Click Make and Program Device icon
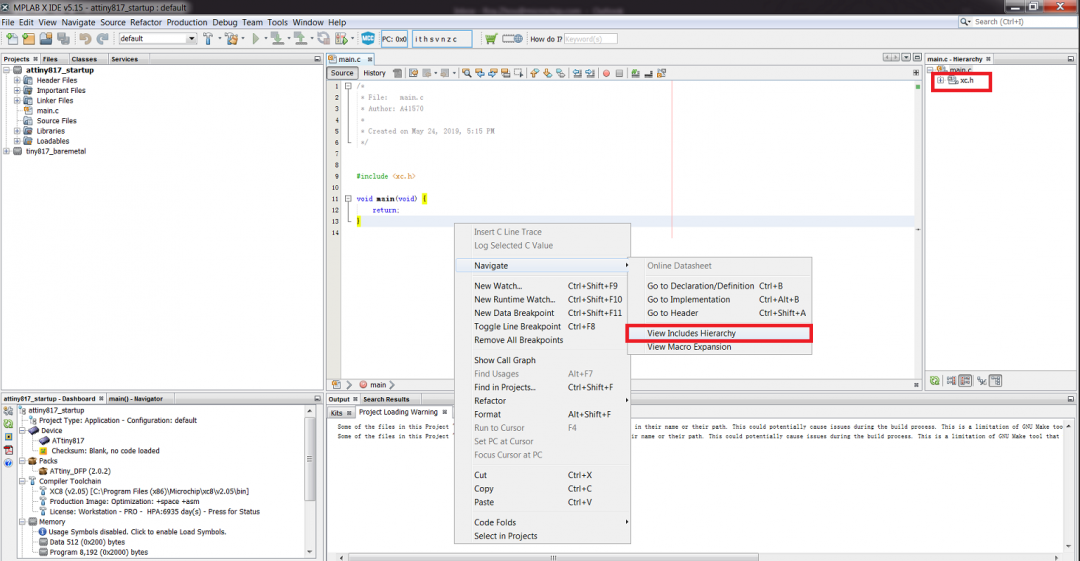This screenshot has width=1080, height=561. (277, 39)
